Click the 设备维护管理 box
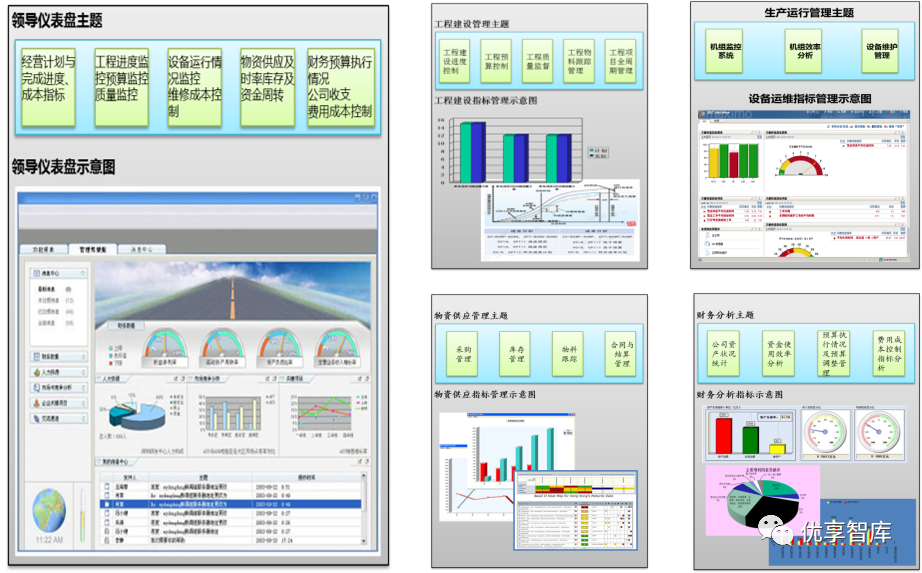 pos(881,51)
